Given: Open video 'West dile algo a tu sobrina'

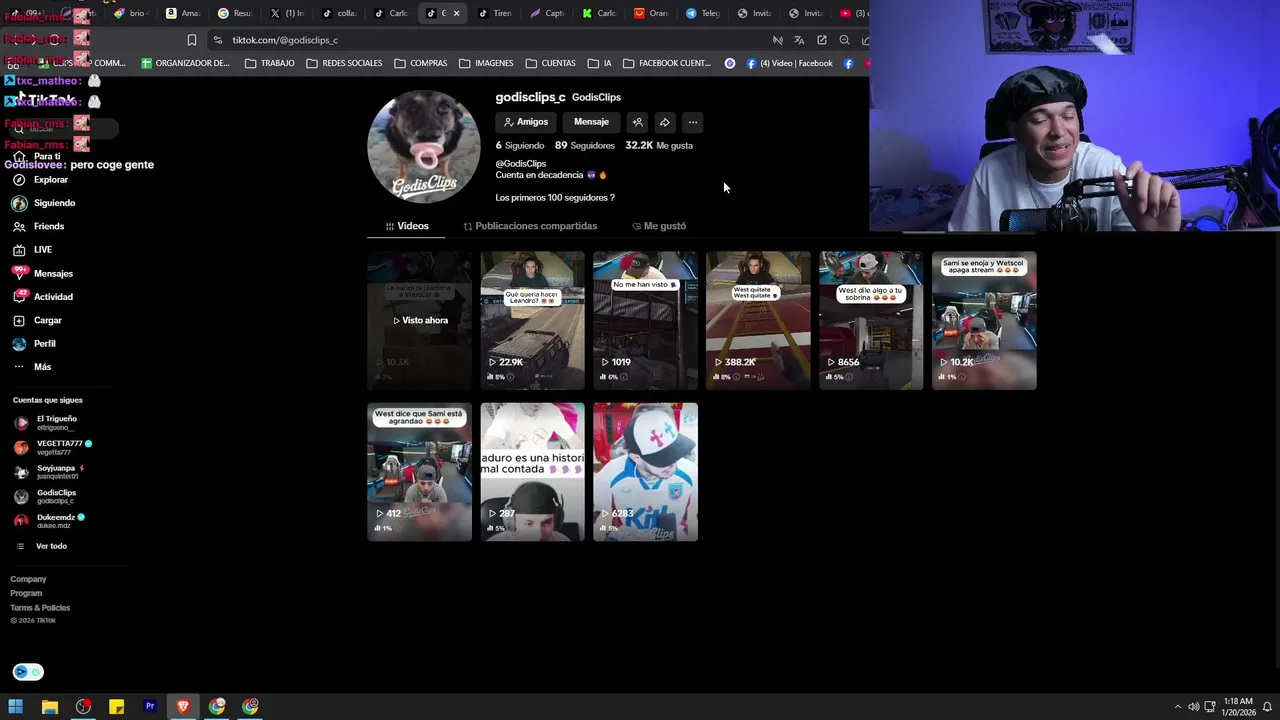Looking at the screenshot, I should (872, 320).
